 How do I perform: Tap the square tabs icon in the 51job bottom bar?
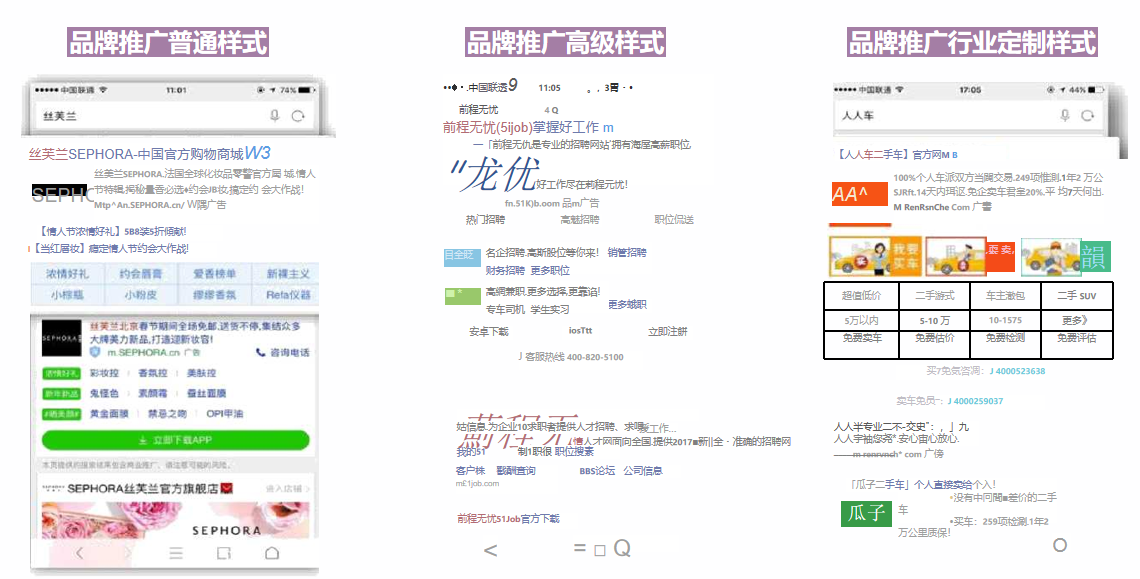(600, 551)
